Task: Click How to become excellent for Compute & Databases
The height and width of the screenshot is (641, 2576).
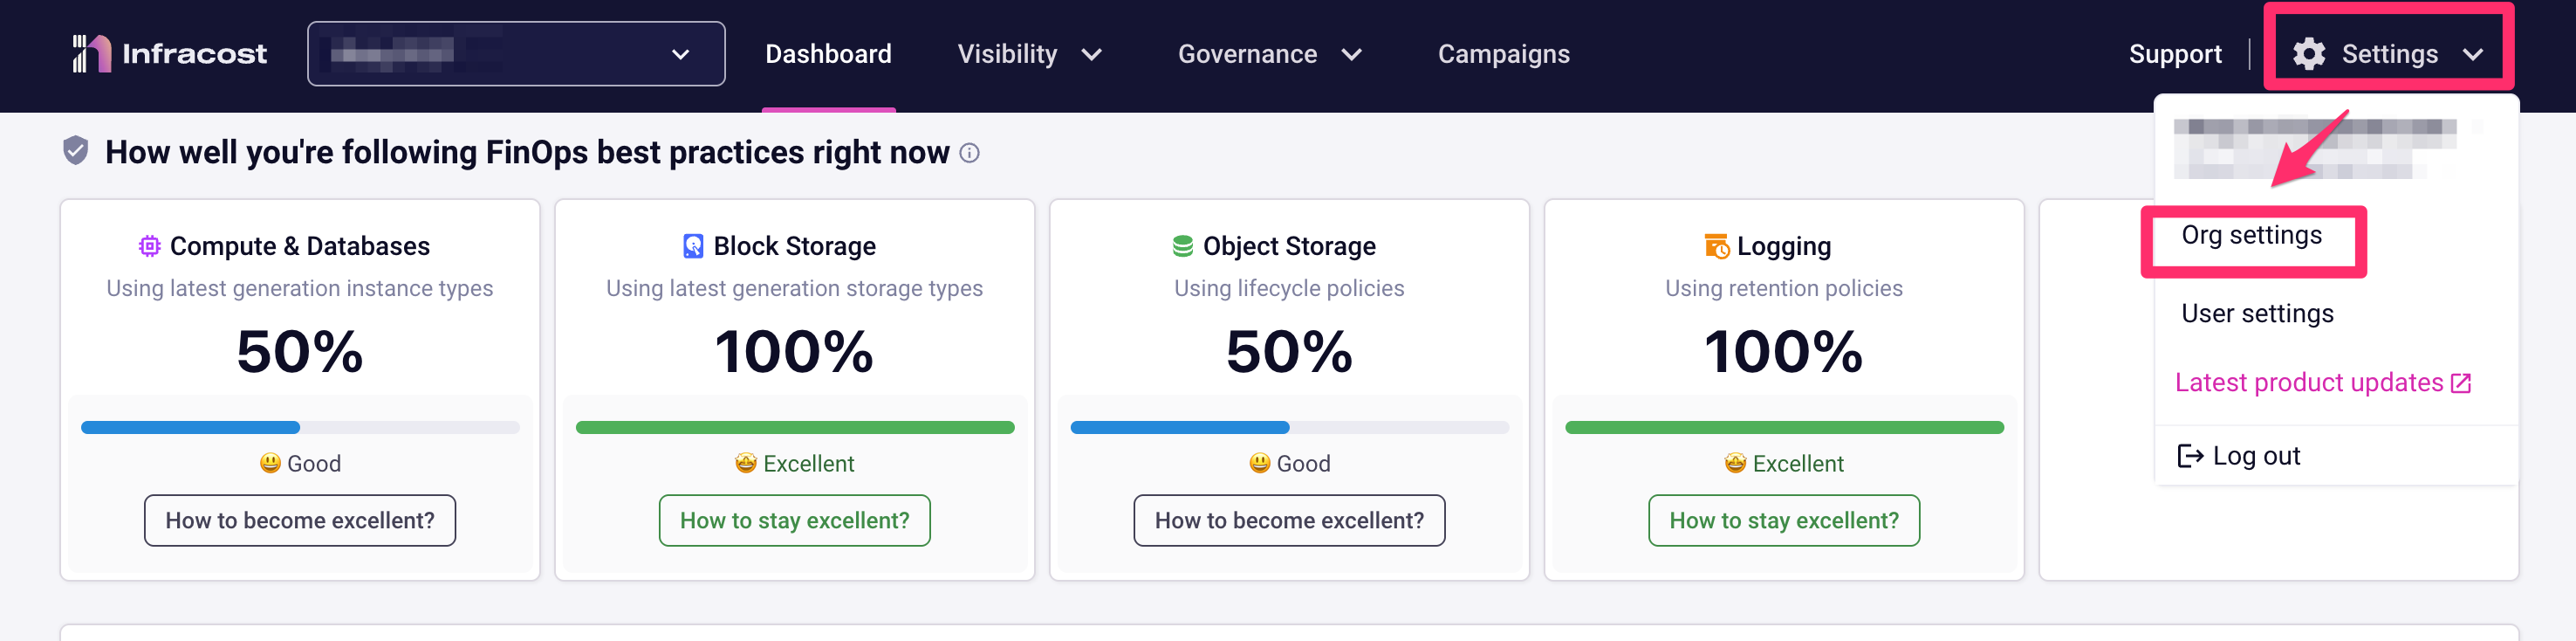Action: click(300, 520)
